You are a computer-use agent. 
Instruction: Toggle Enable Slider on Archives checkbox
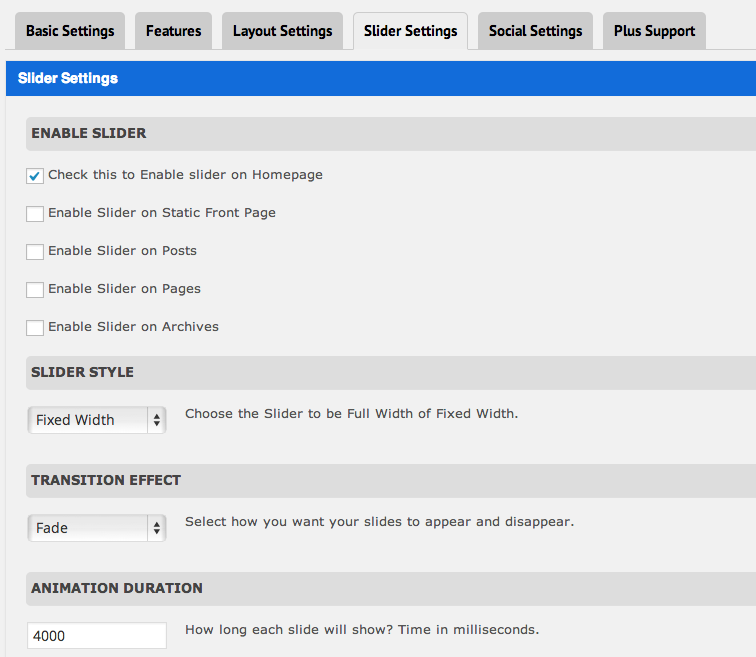[35, 328]
